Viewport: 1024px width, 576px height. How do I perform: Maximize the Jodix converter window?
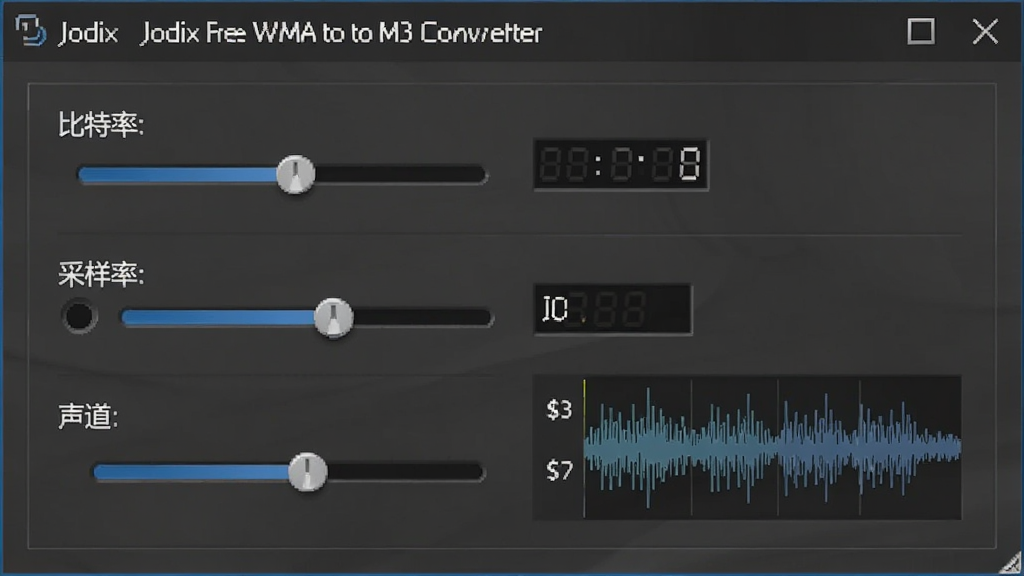[921, 31]
